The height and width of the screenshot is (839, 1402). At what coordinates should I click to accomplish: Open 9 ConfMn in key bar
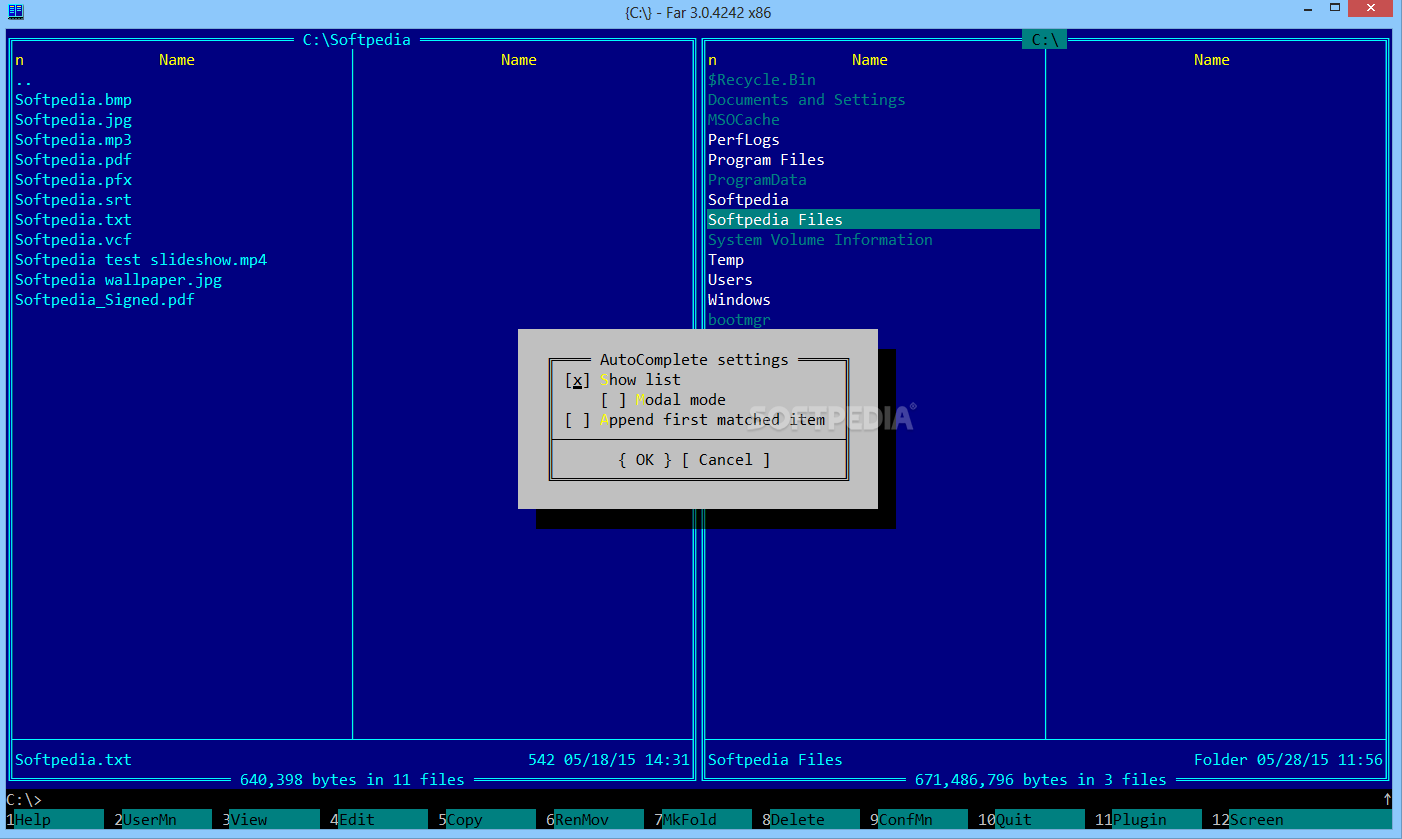click(x=918, y=820)
